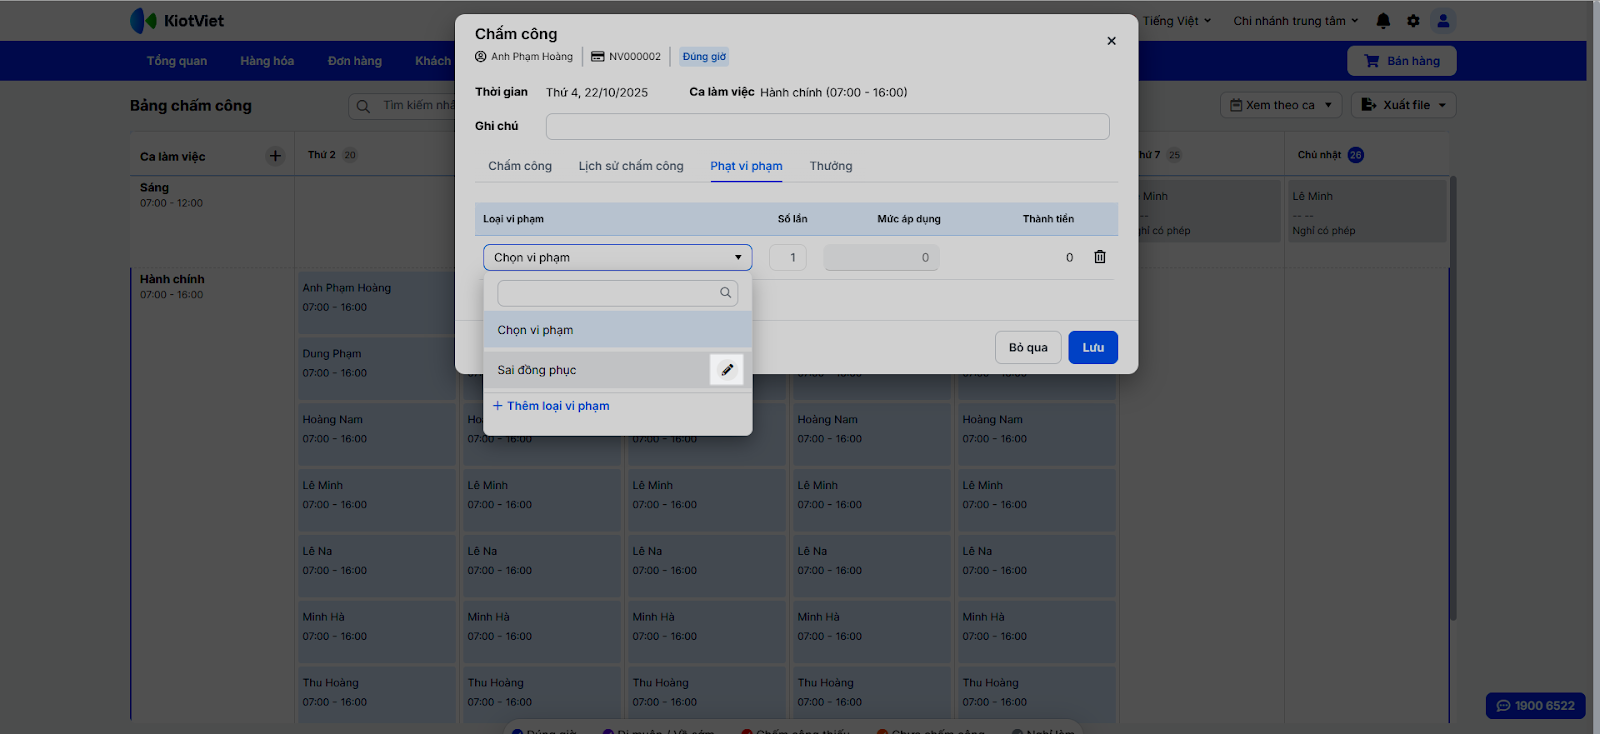
Task: Click the plus icon next to Ca làm việc
Action: [275, 156]
